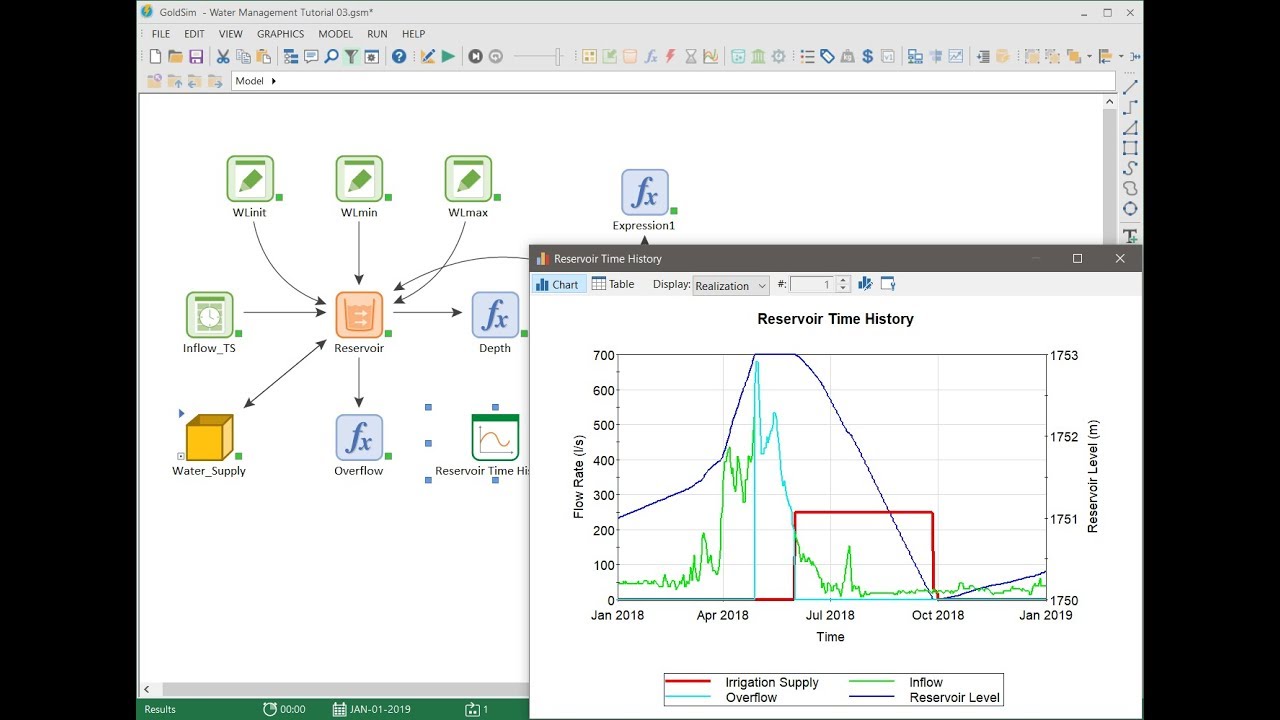This screenshot has height=720, width=1280.
Task: Run the model with green play button
Action: (448, 57)
